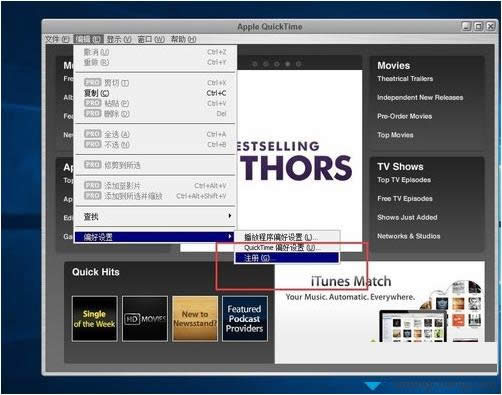Choose 复制 (C) from the edit menu

click(155, 93)
